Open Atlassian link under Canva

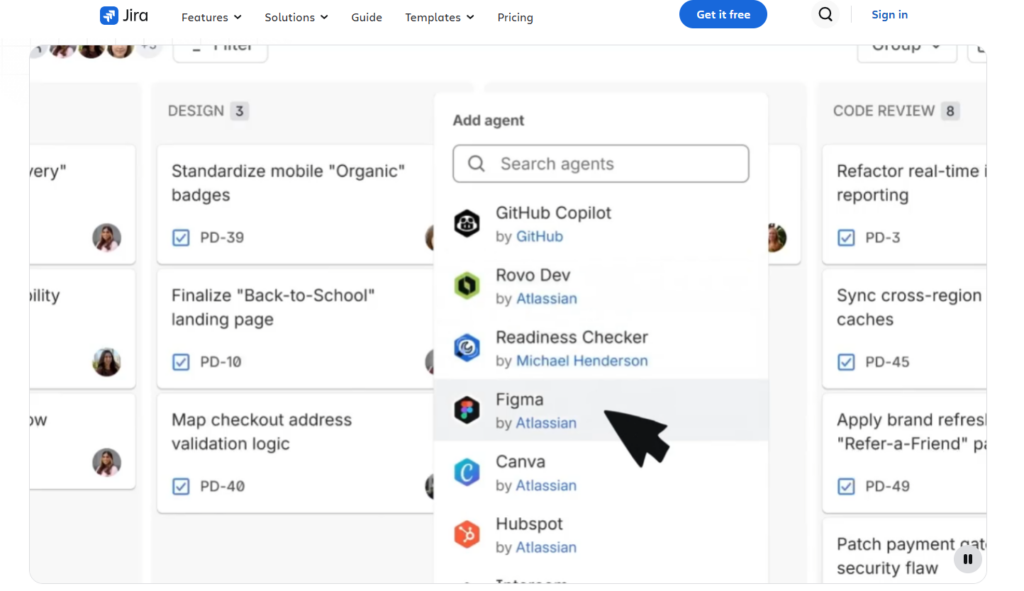click(x=546, y=485)
